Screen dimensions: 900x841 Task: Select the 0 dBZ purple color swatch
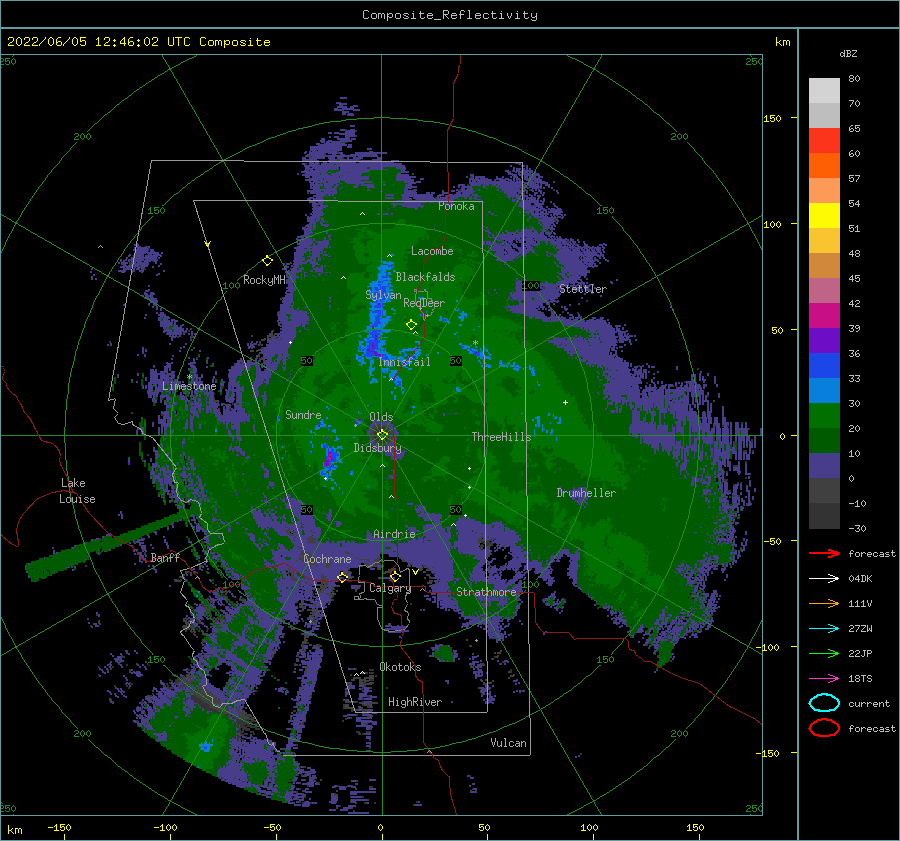pos(824,465)
